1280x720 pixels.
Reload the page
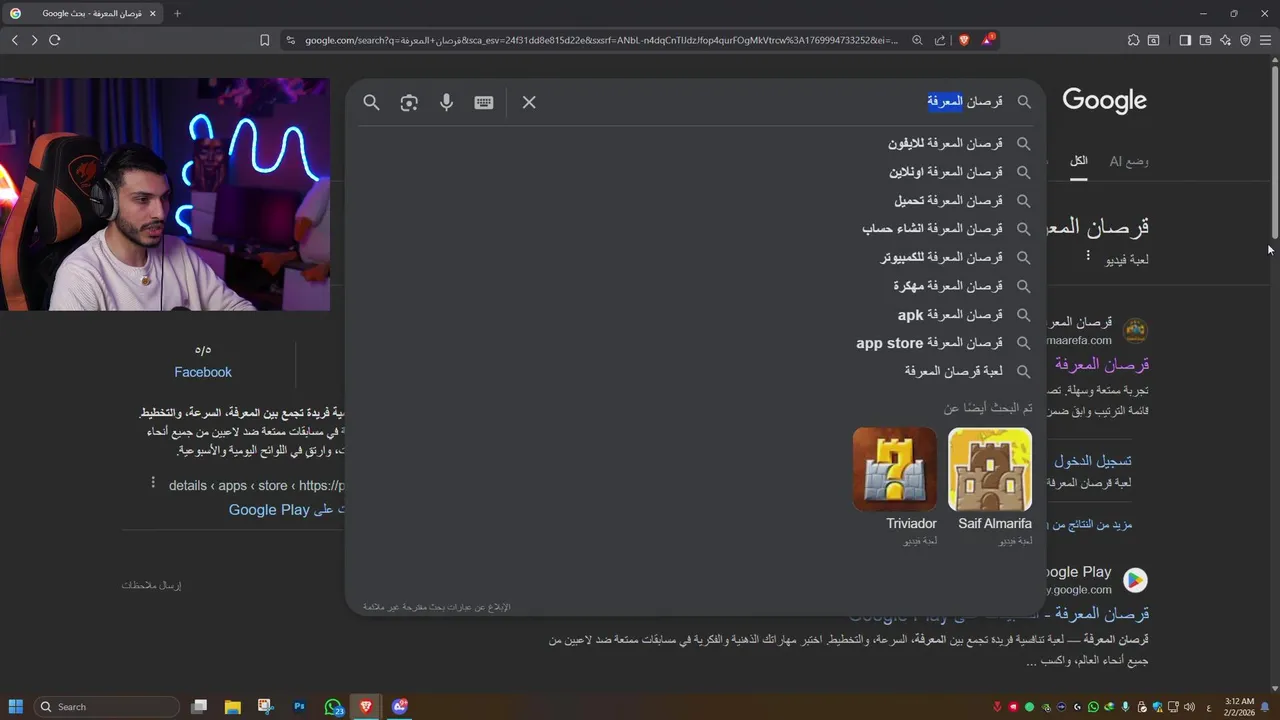55,40
